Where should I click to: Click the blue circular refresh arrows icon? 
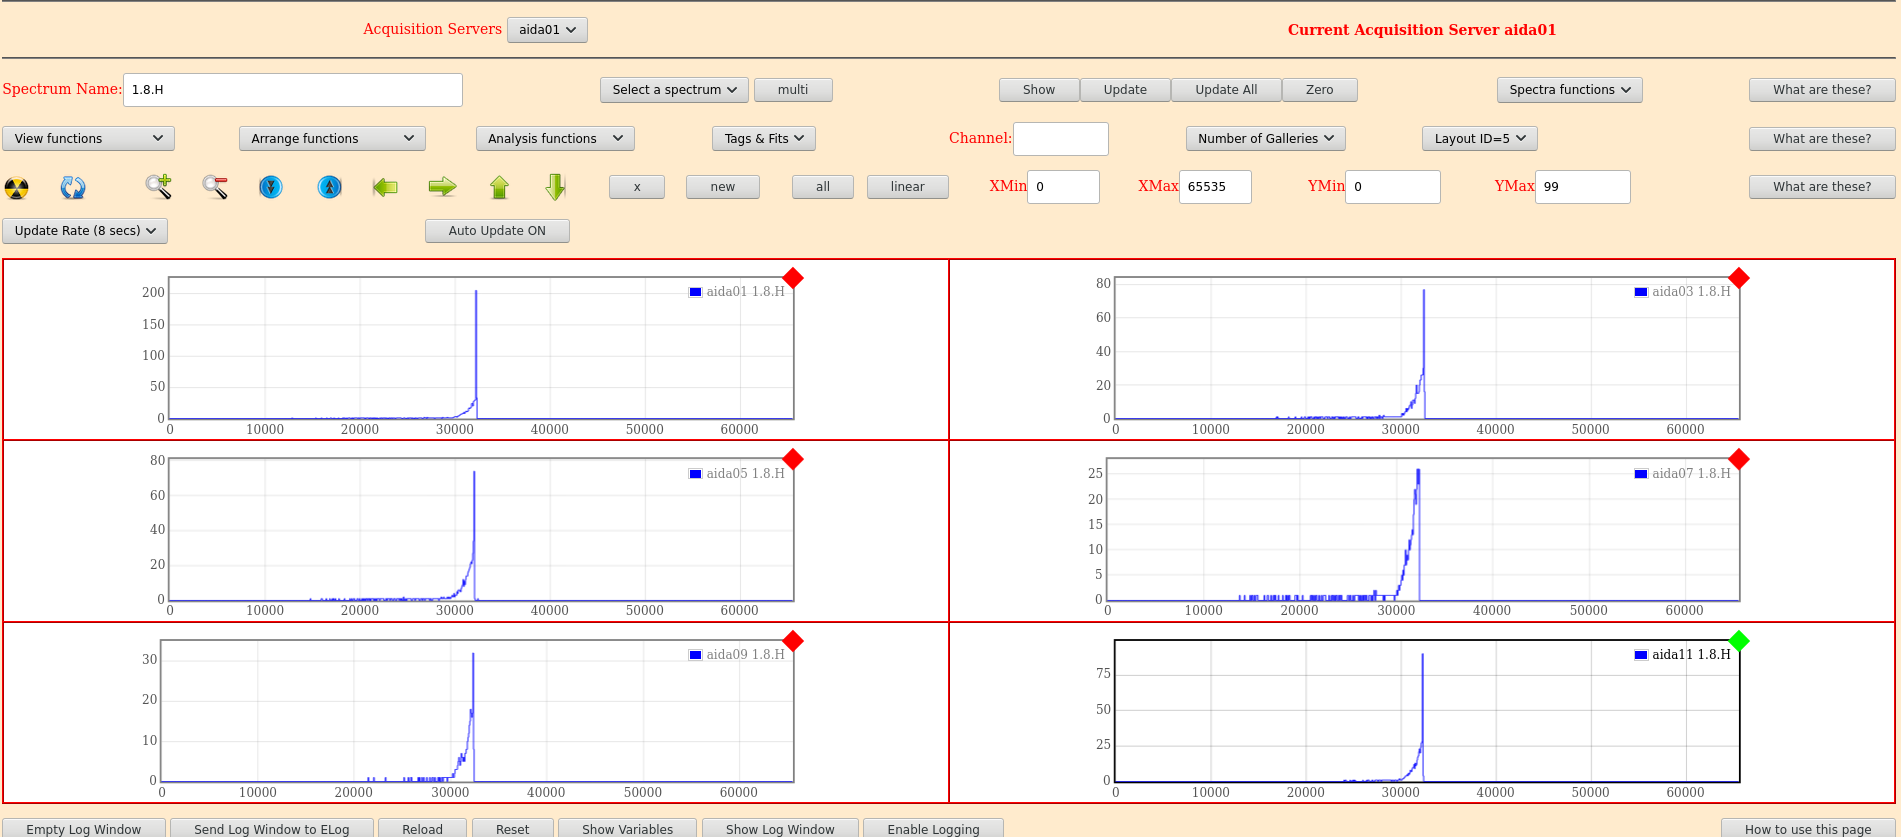tap(73, 187)
